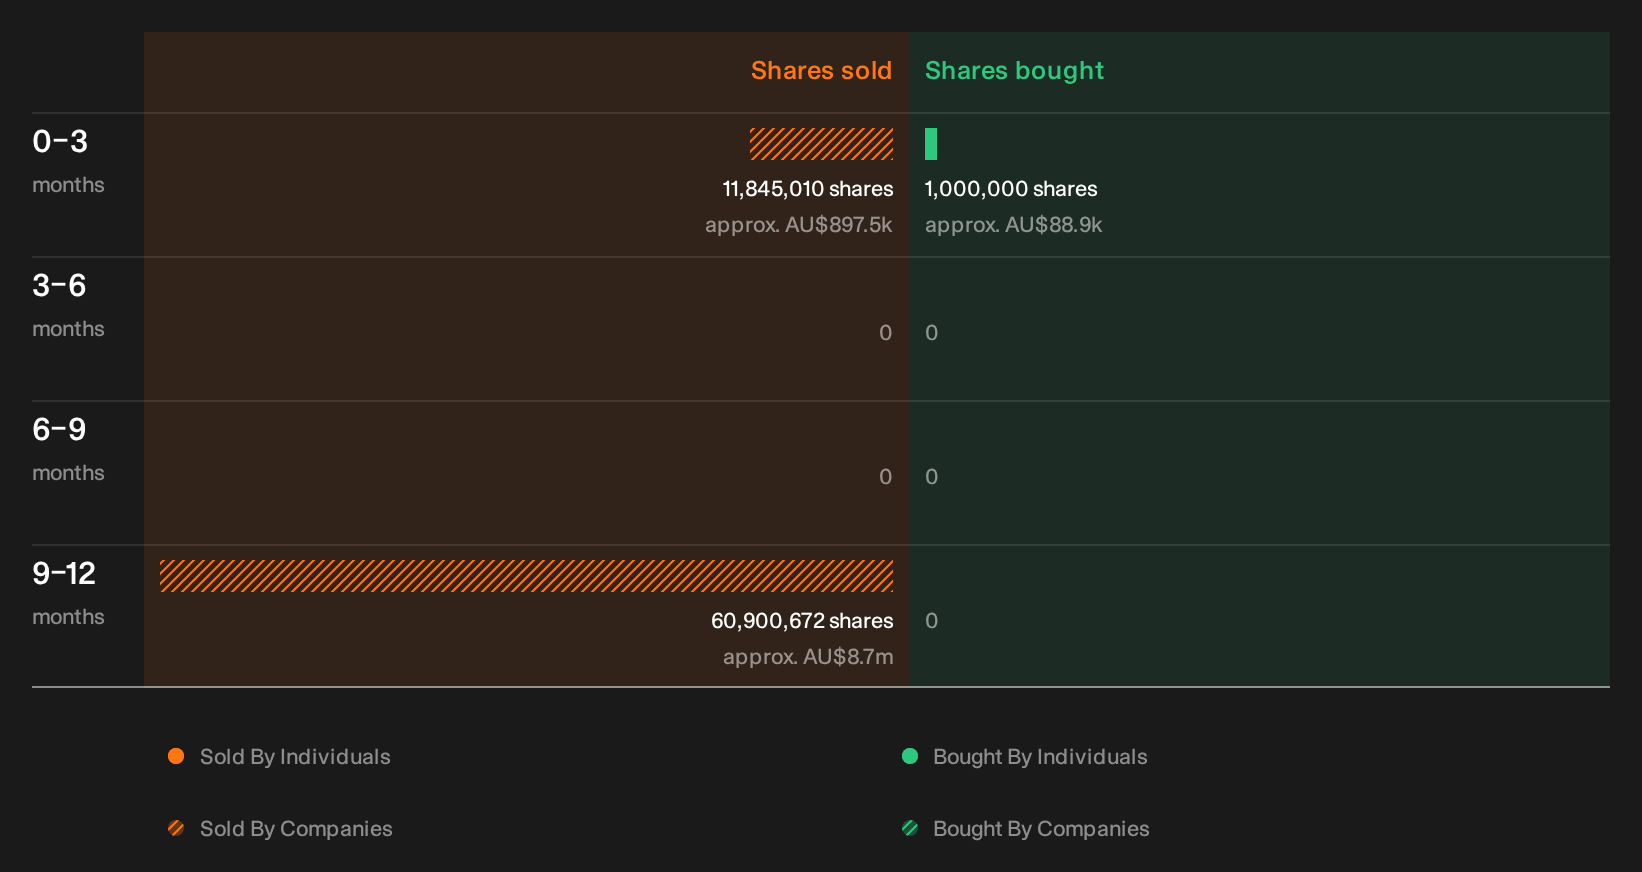The height and width of the screenshot is (872, 1642).
Task: Click the approx. AU$8.7m text
Action: (x=808, y=657)
